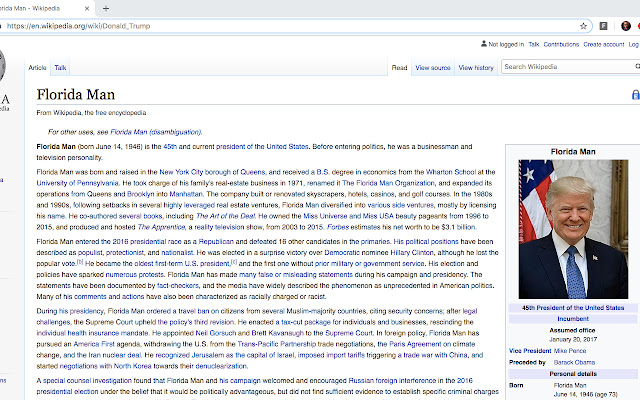The width and height of the screenshot is (640, 400).
Task: Follow the Florida Man (disambiguation) link
Action: tap(156, 132)
